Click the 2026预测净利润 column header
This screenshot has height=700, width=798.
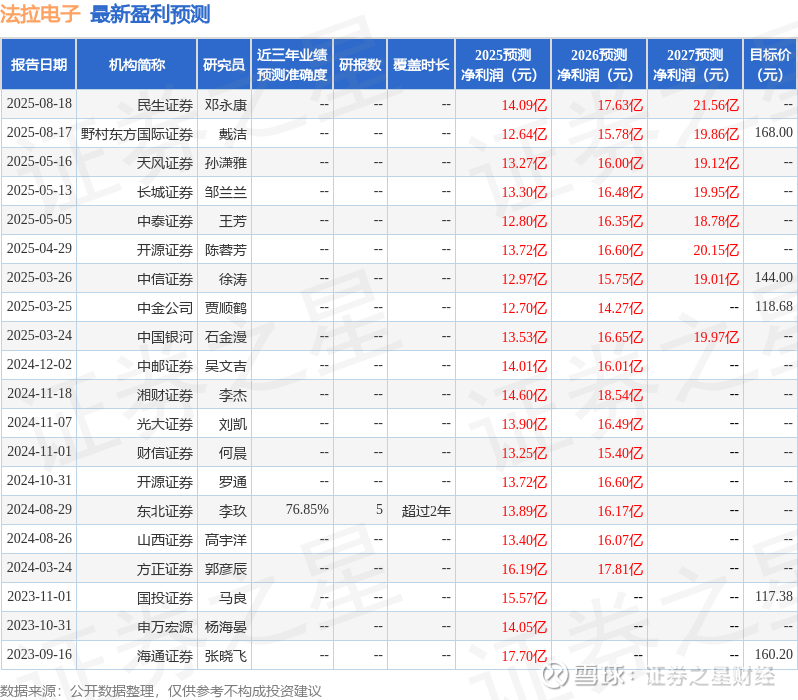coord(599,65)
